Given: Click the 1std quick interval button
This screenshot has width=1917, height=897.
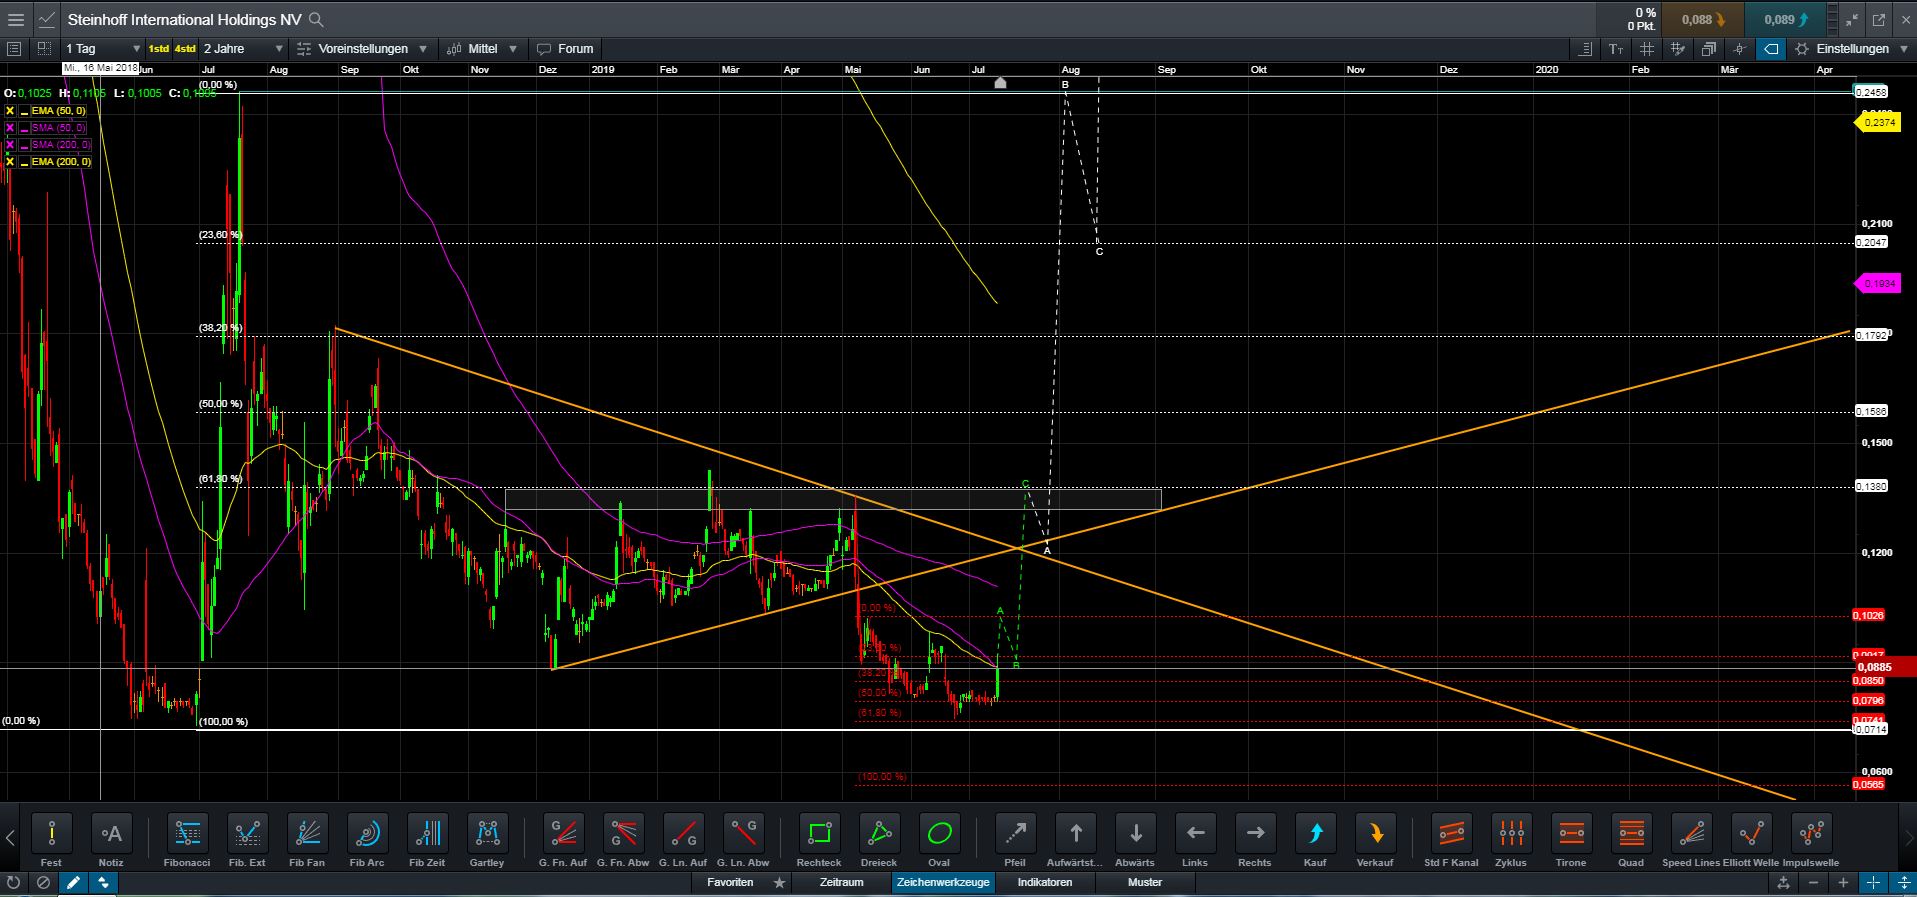Looking at the screenshot, I should (159, 48).
